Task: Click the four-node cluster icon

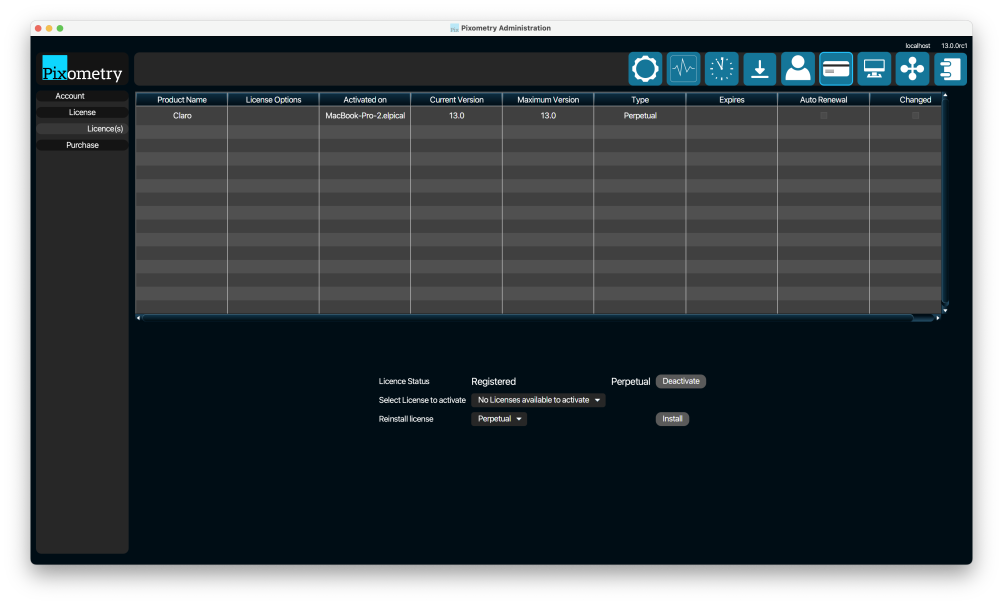Action: coord(912,68)
